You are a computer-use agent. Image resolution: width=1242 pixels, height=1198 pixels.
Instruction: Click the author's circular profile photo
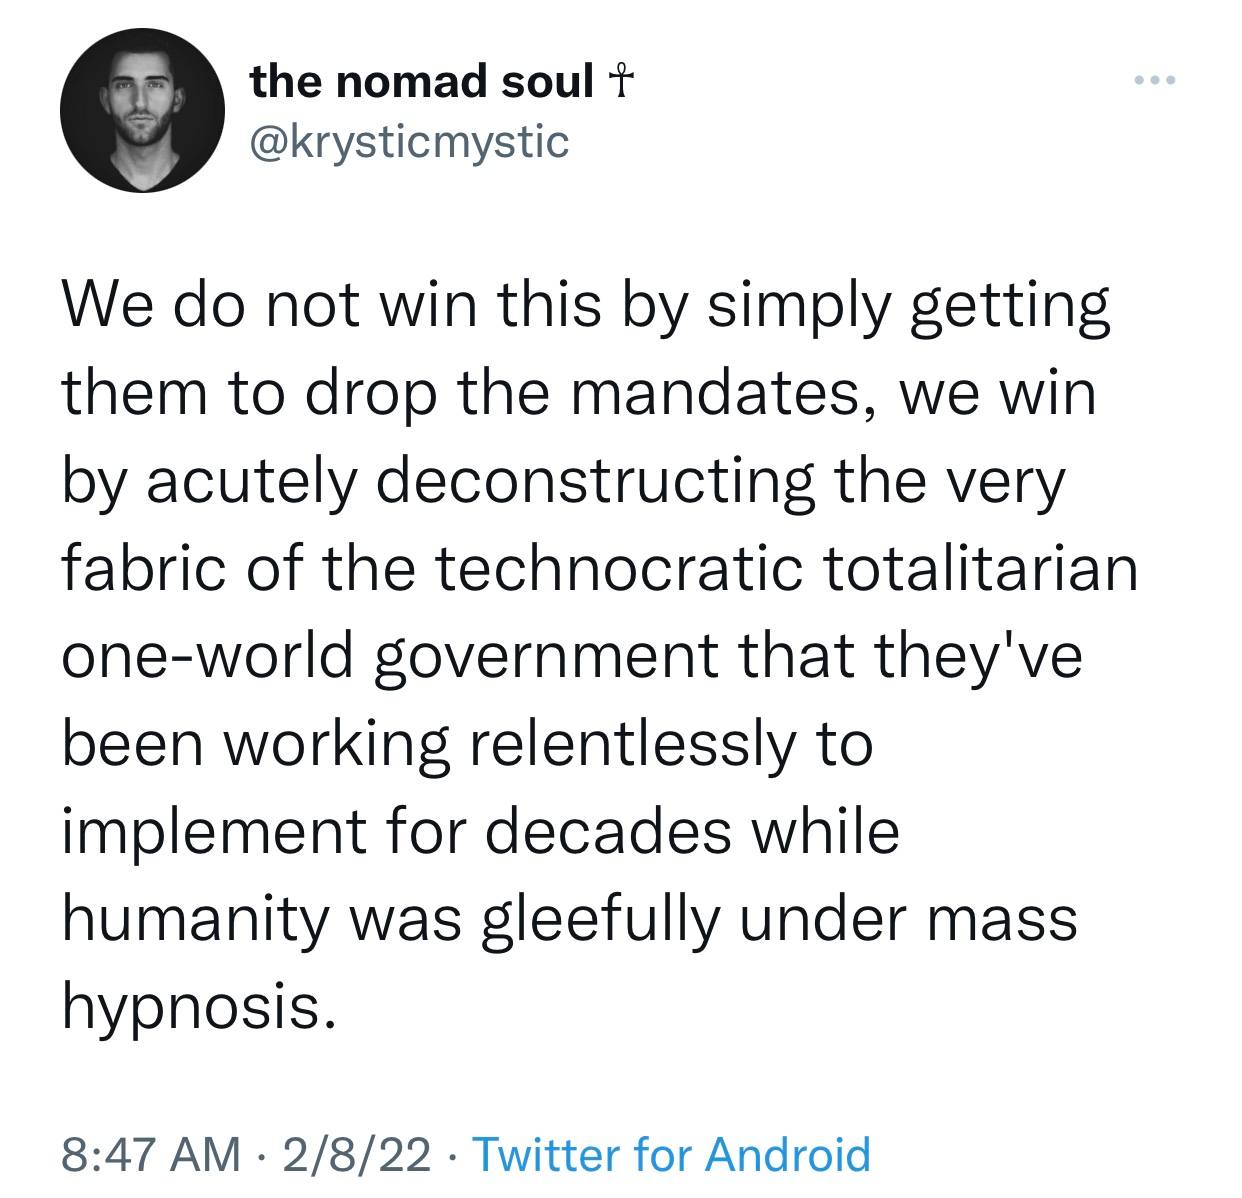click(140, 110)
